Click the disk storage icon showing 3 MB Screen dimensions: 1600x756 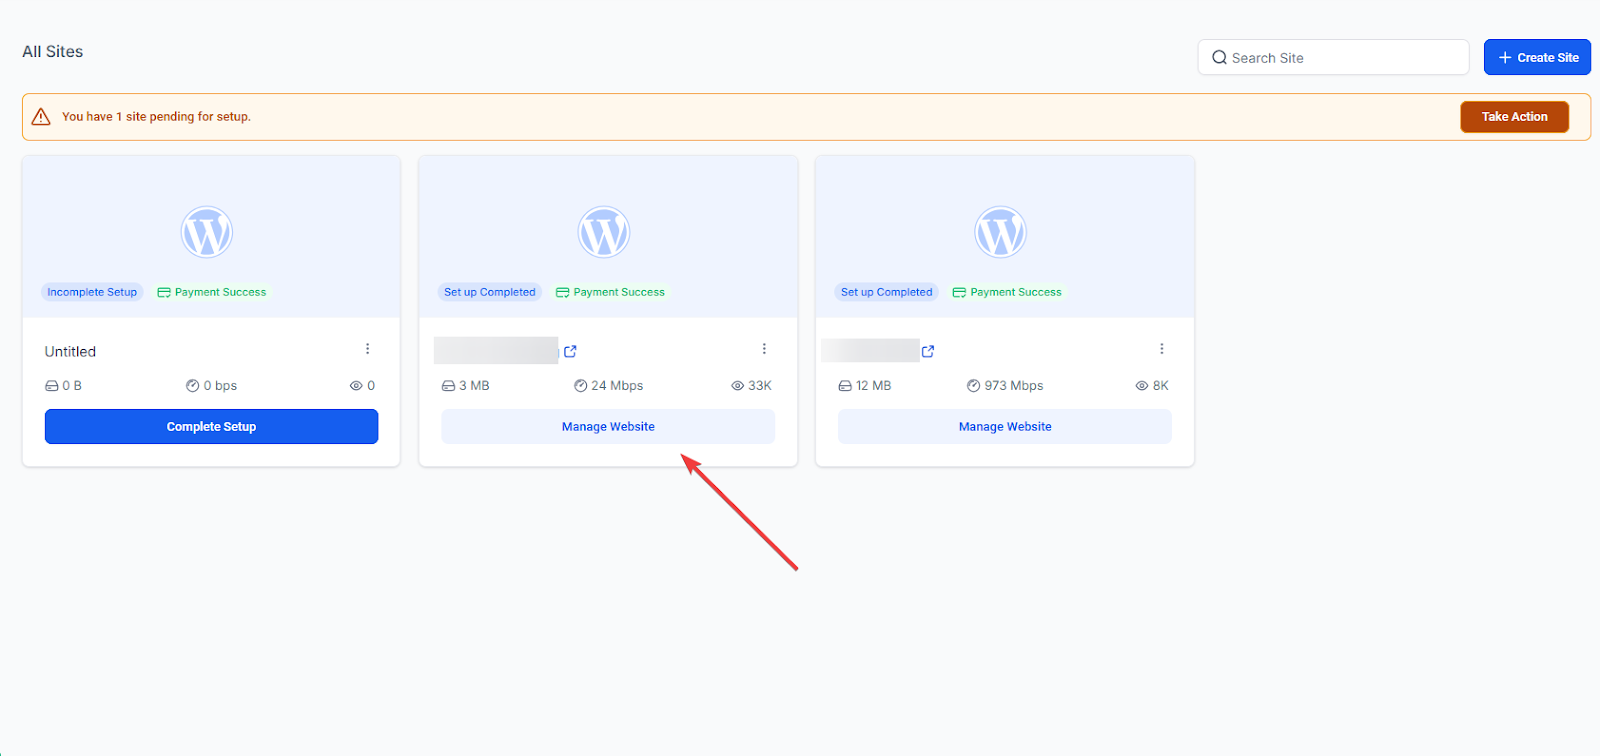click(448, 386)
